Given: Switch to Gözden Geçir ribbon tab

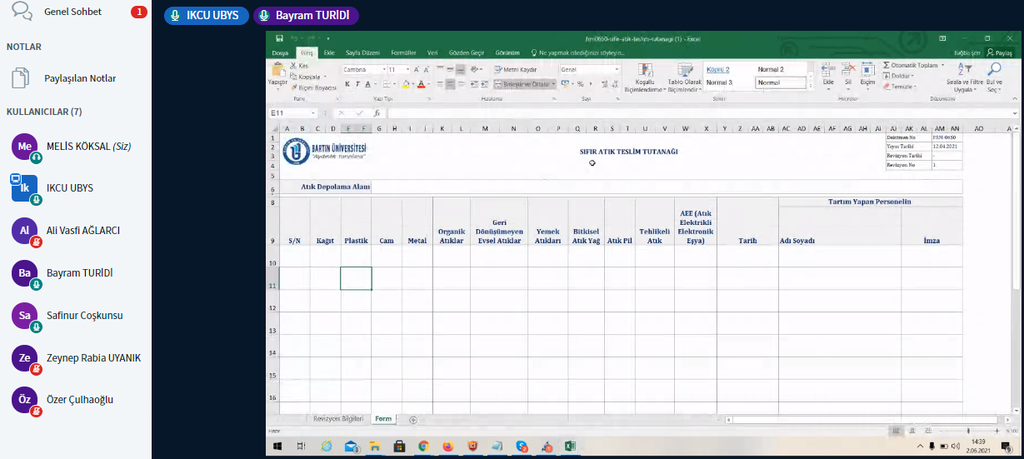Looking at the screenshot, I should [466, 52].
